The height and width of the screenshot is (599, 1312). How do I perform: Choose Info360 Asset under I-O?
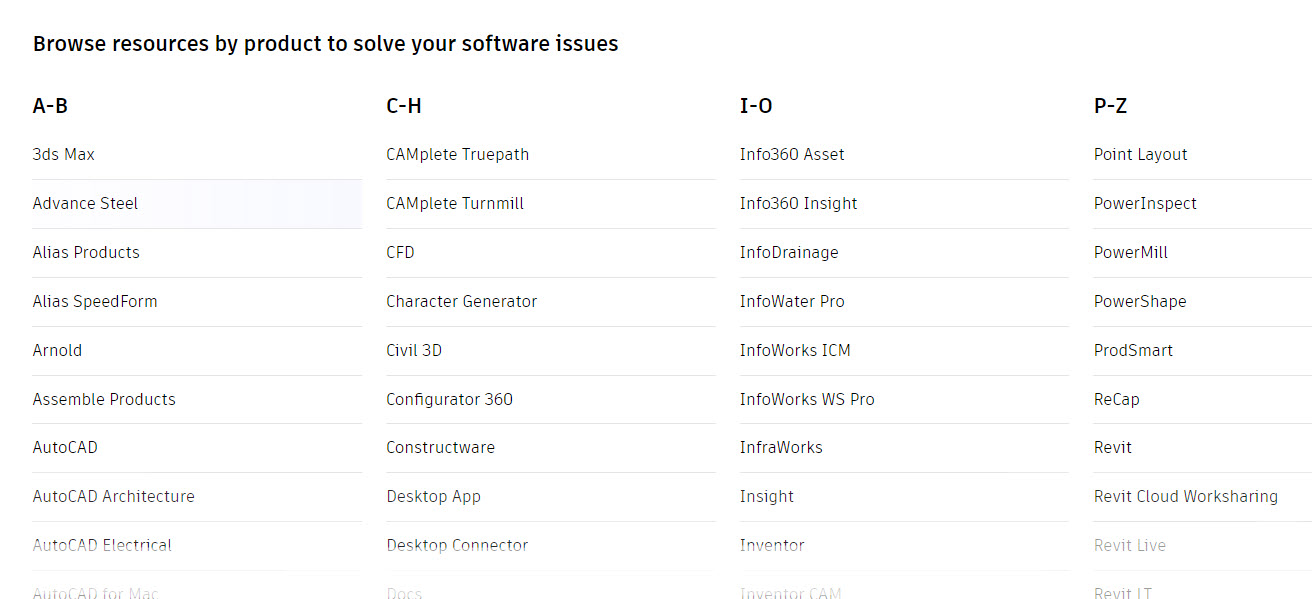[x=792, y=154]
